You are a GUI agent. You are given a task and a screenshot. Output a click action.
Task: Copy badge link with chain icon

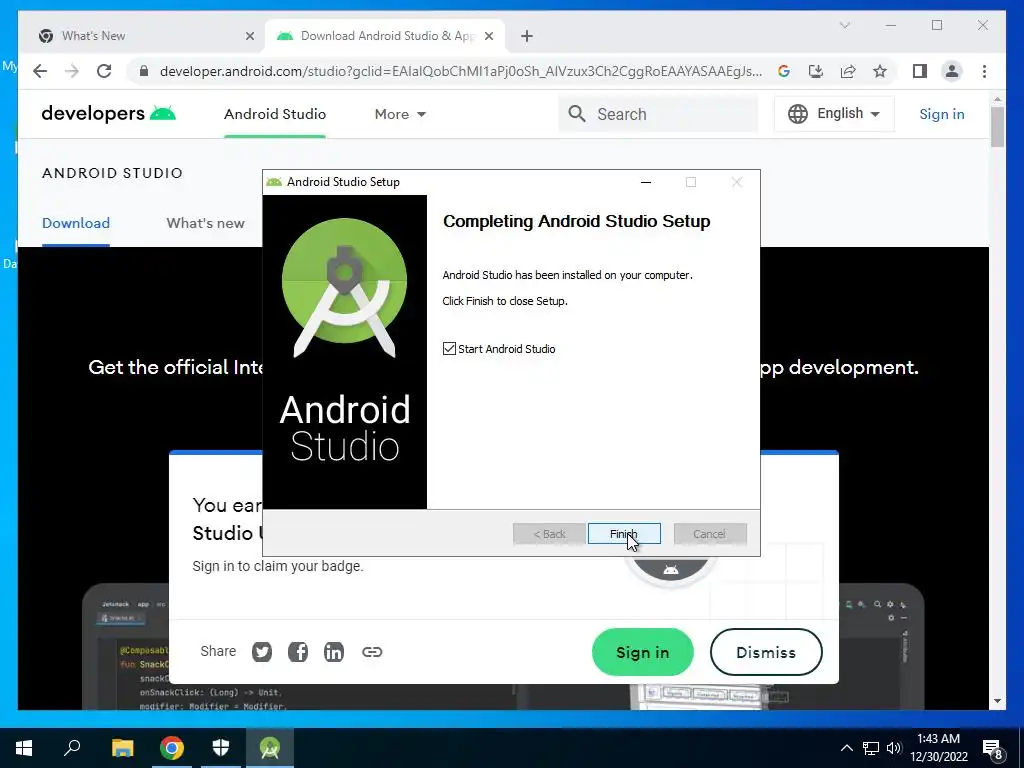pos(372,651)
